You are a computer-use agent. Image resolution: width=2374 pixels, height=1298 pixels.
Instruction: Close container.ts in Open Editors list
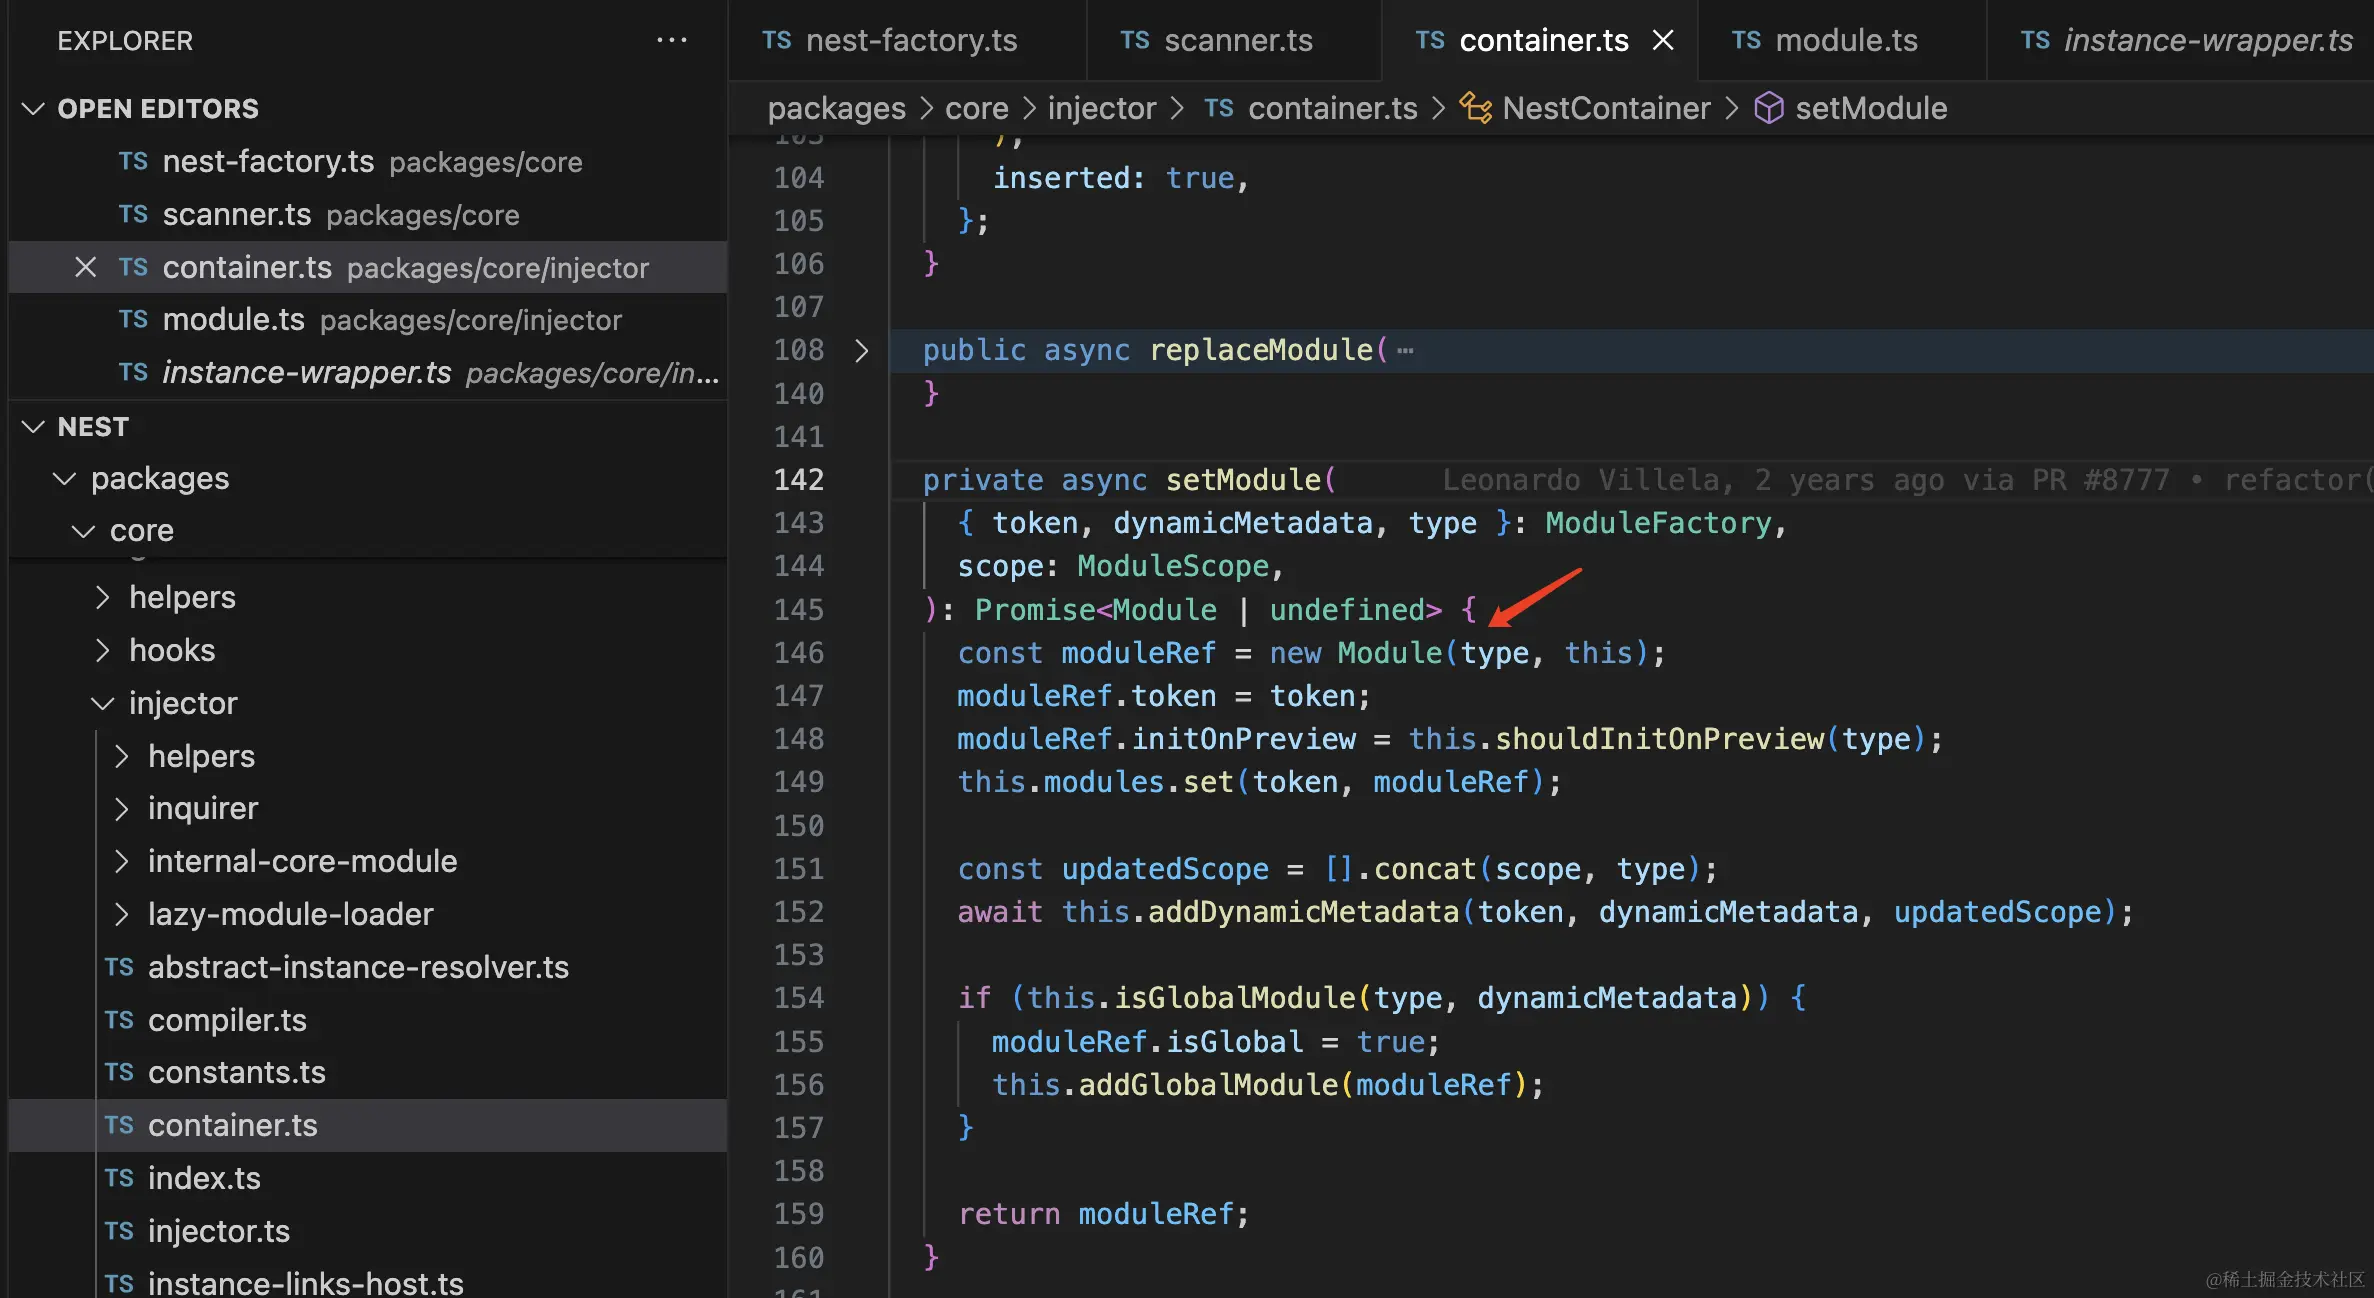pyautogui.click(x=86, y=267)
